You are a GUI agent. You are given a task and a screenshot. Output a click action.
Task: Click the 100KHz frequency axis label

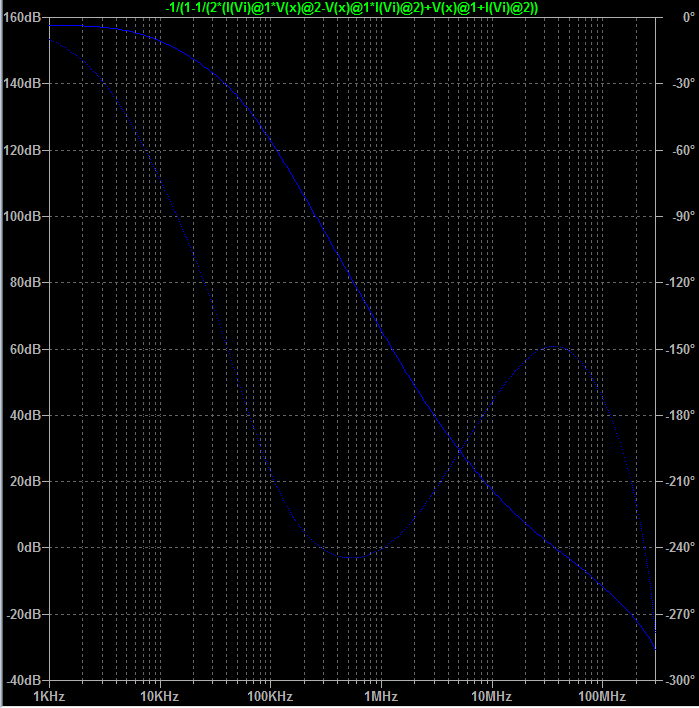coord(270,696)
